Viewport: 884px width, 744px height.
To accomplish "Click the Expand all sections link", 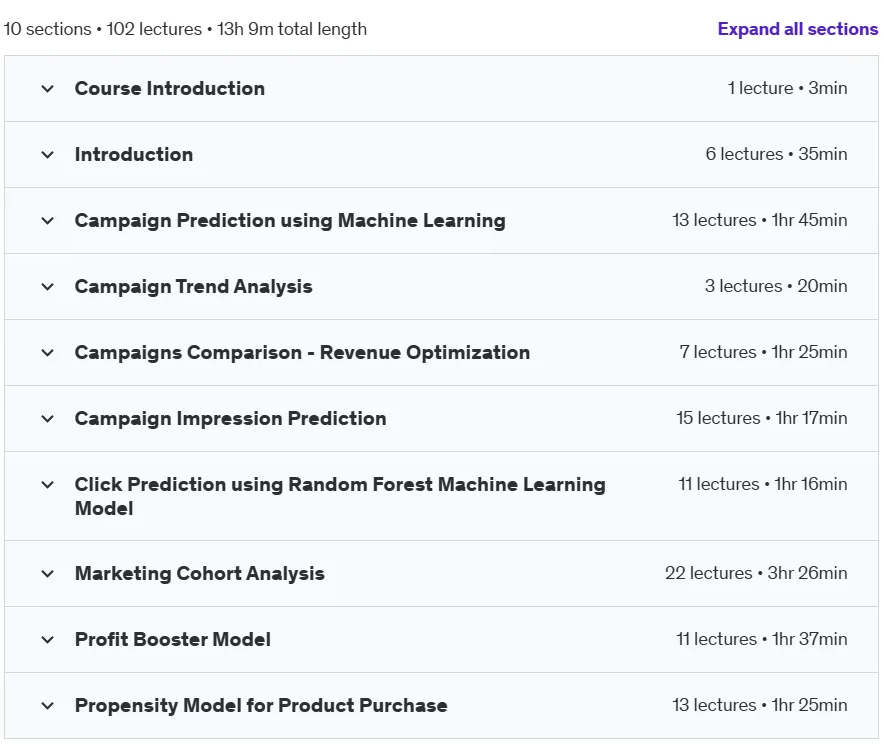I will pos(798,29).
